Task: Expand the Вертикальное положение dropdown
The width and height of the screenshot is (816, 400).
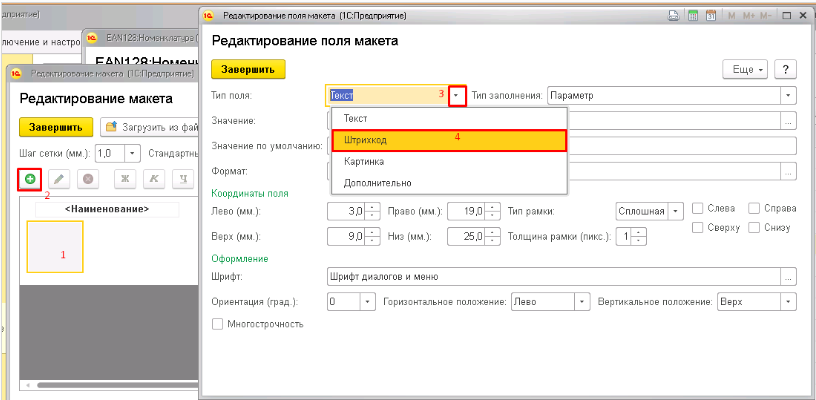Action: tap(788, 301)
